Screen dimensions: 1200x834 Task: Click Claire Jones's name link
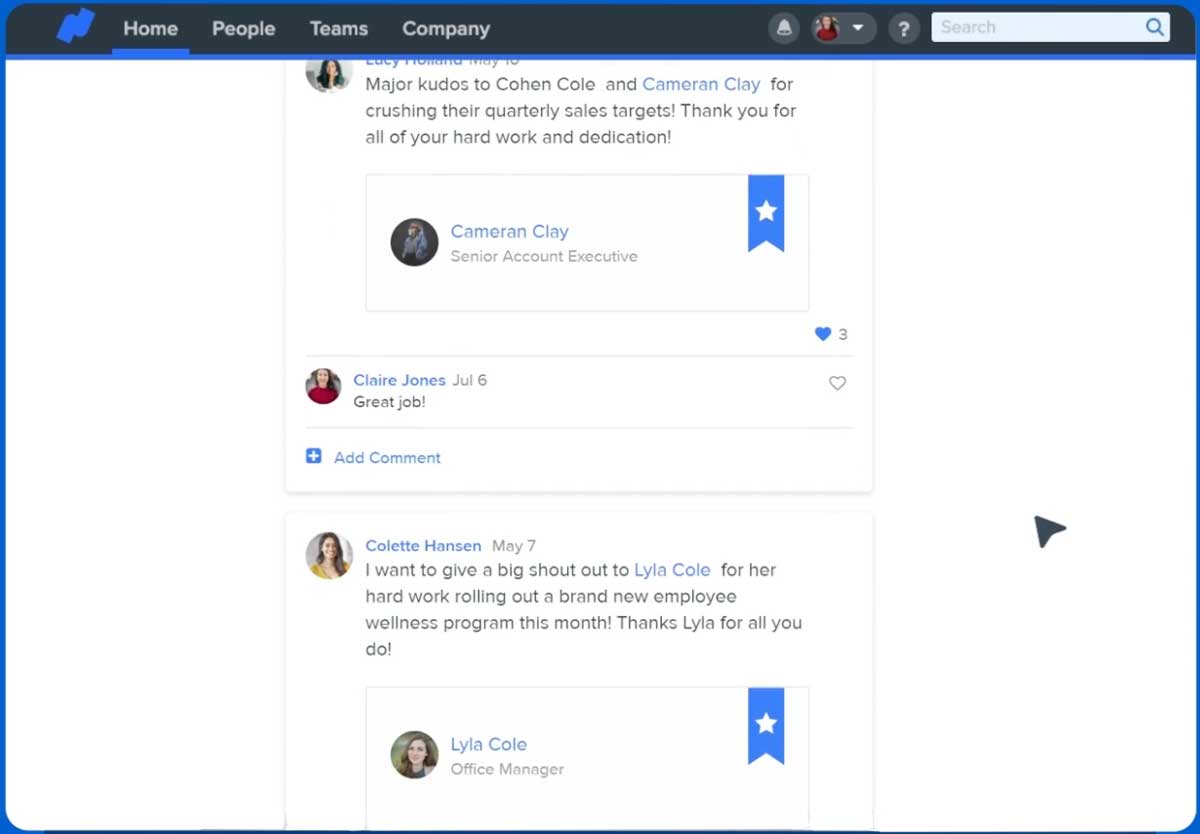[x=399, y=380]
